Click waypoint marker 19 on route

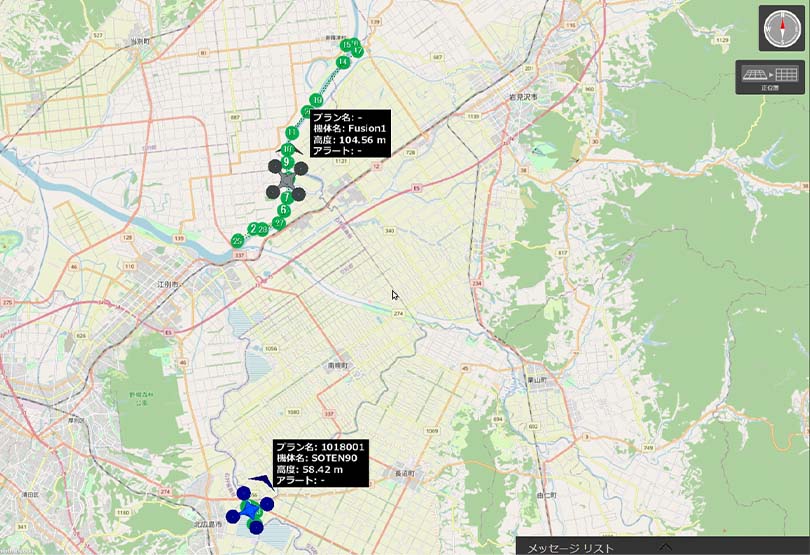(x=317, y=100)
